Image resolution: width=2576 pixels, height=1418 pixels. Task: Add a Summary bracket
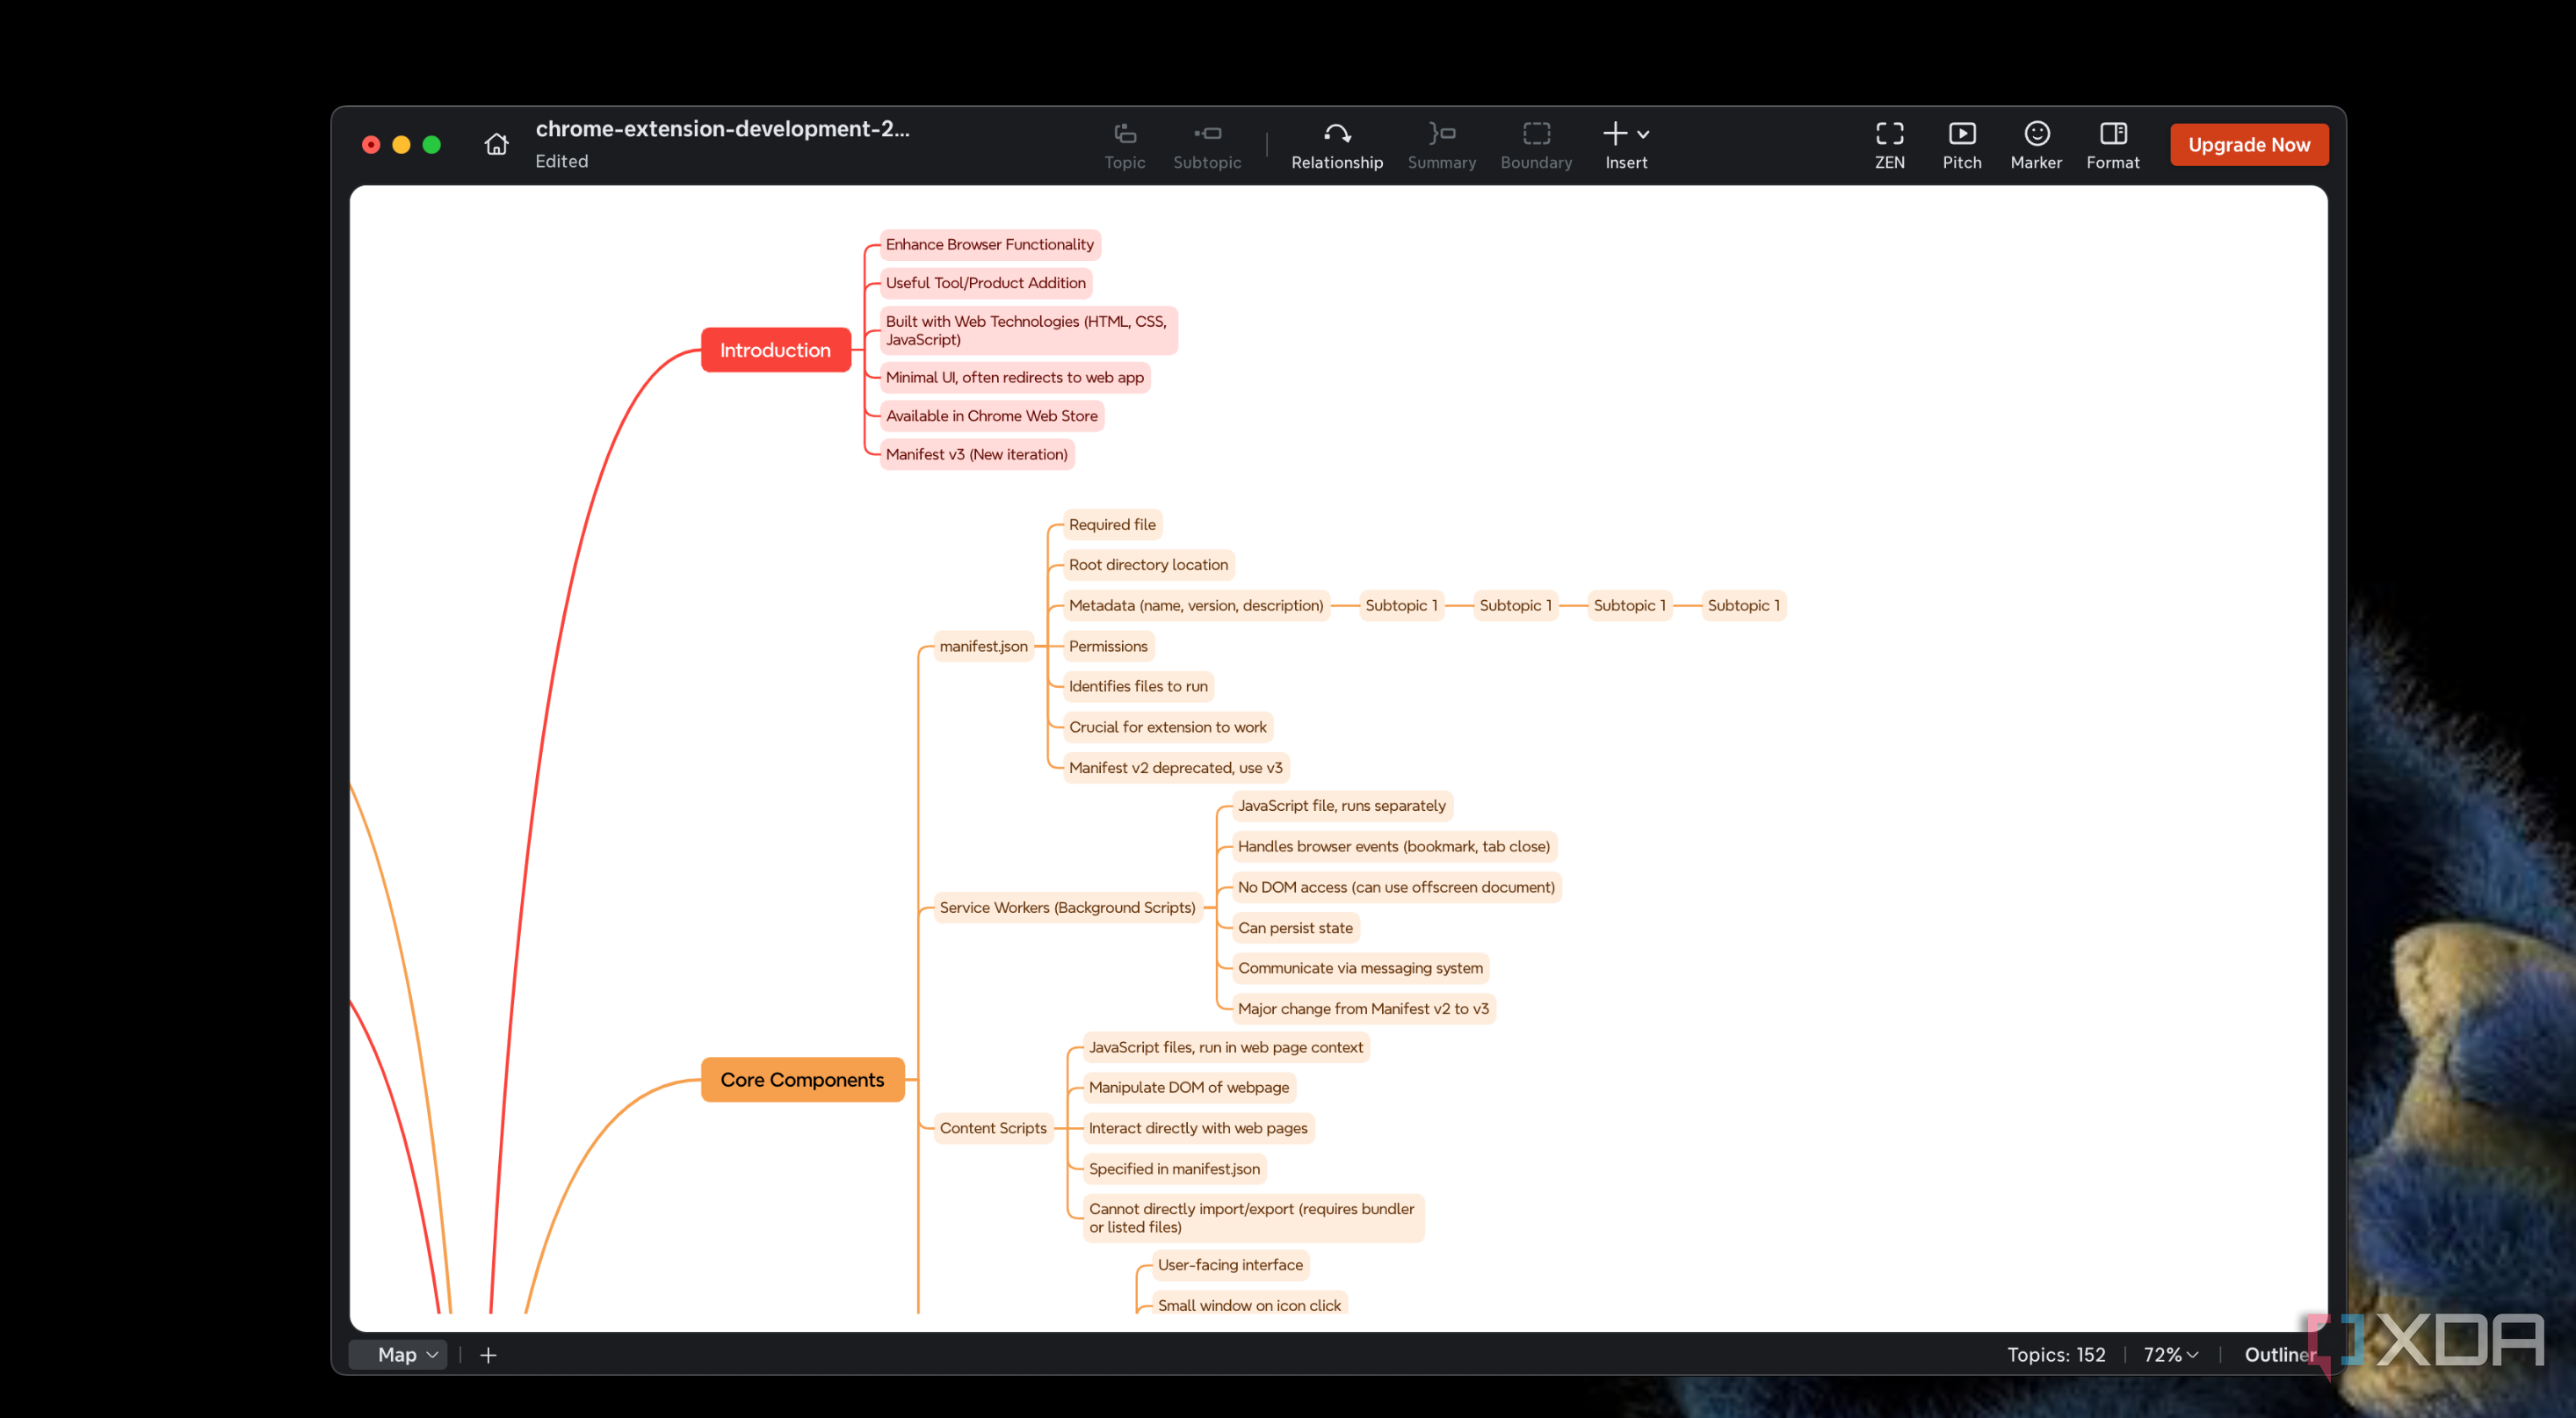pos(1441,146)
